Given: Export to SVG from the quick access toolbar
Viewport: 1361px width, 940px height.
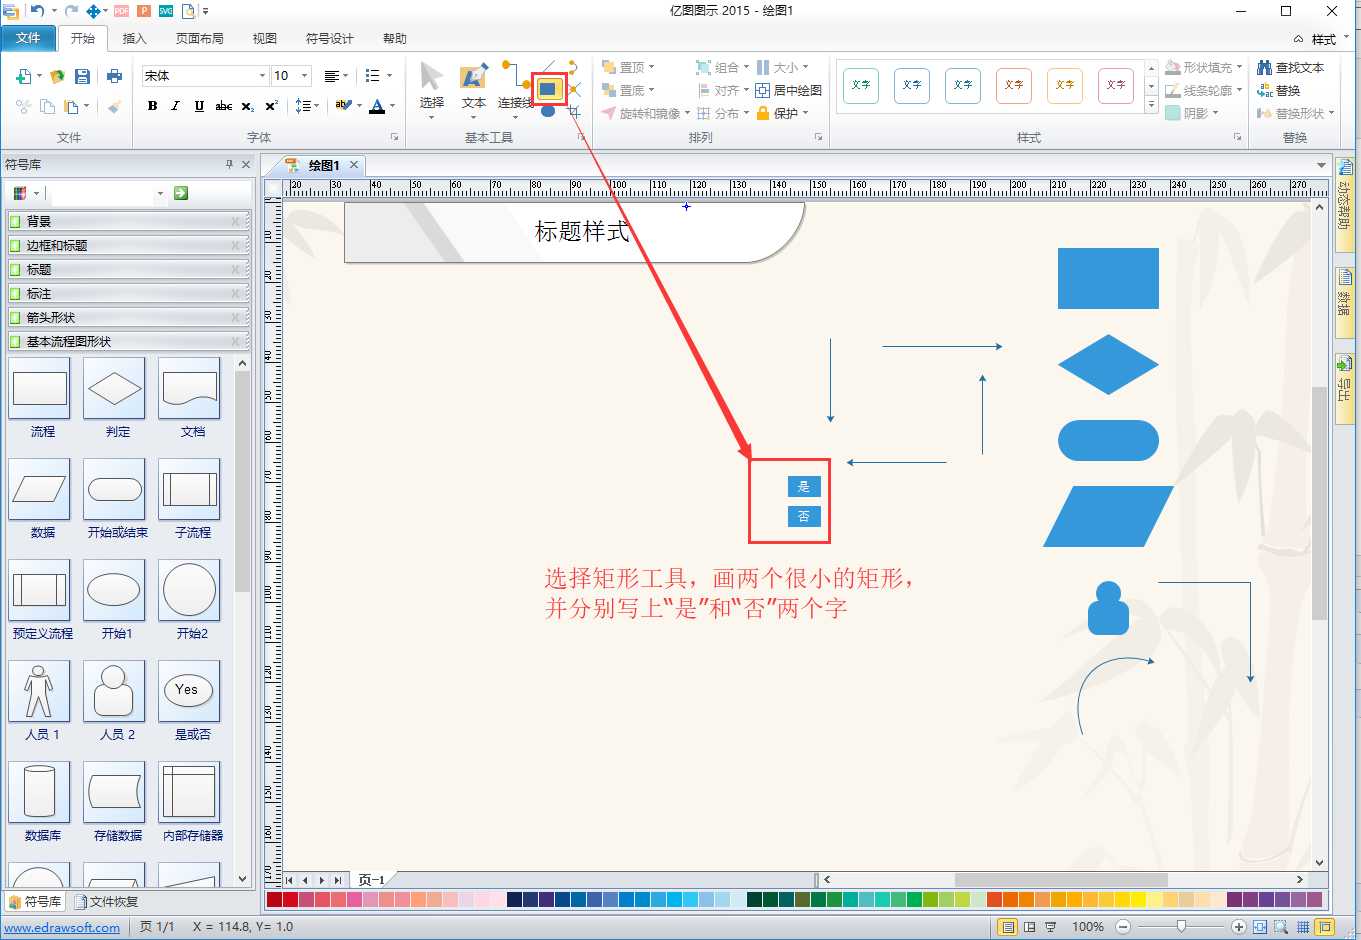Looking at the screenshot, I should click(166, 11).
